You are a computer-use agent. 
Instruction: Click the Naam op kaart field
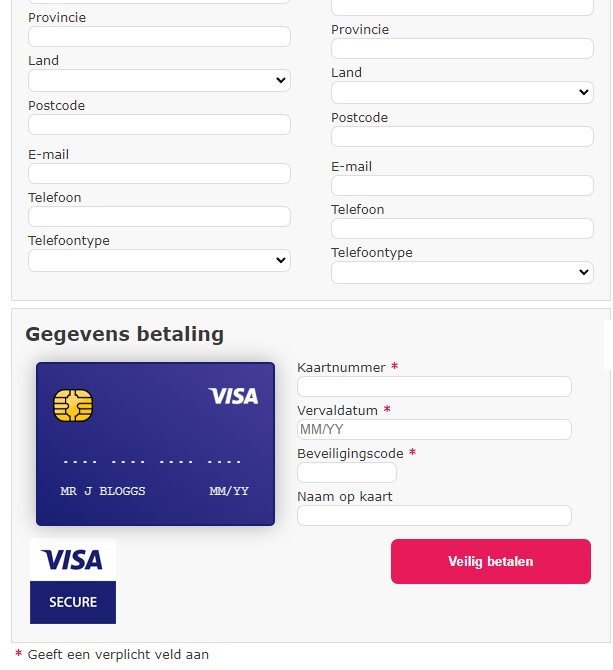pos(434,516)
